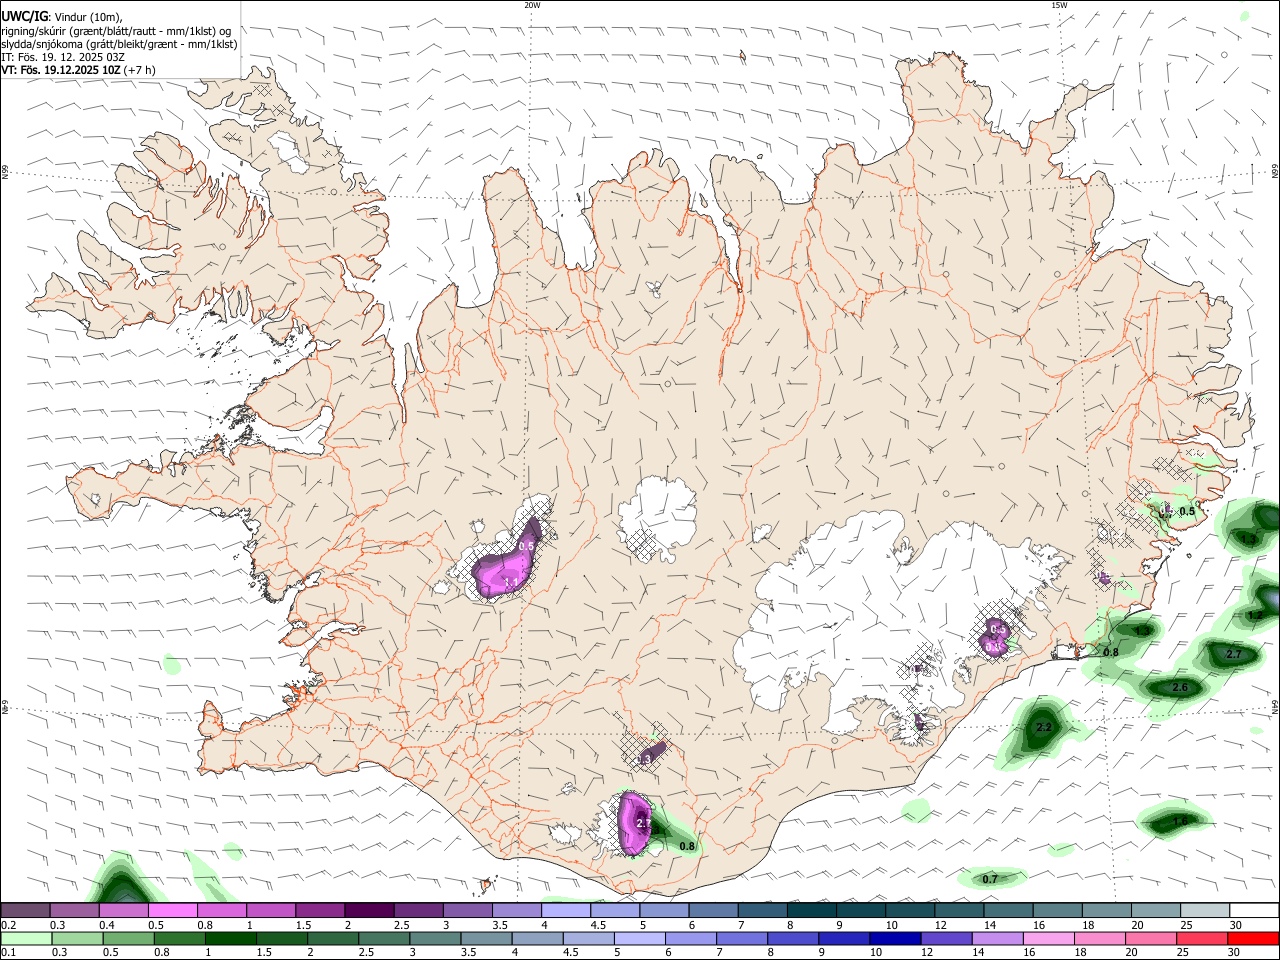Click the initial time 'IT: Fös. 19. 12. 2025 03Z'

(63, 57)
